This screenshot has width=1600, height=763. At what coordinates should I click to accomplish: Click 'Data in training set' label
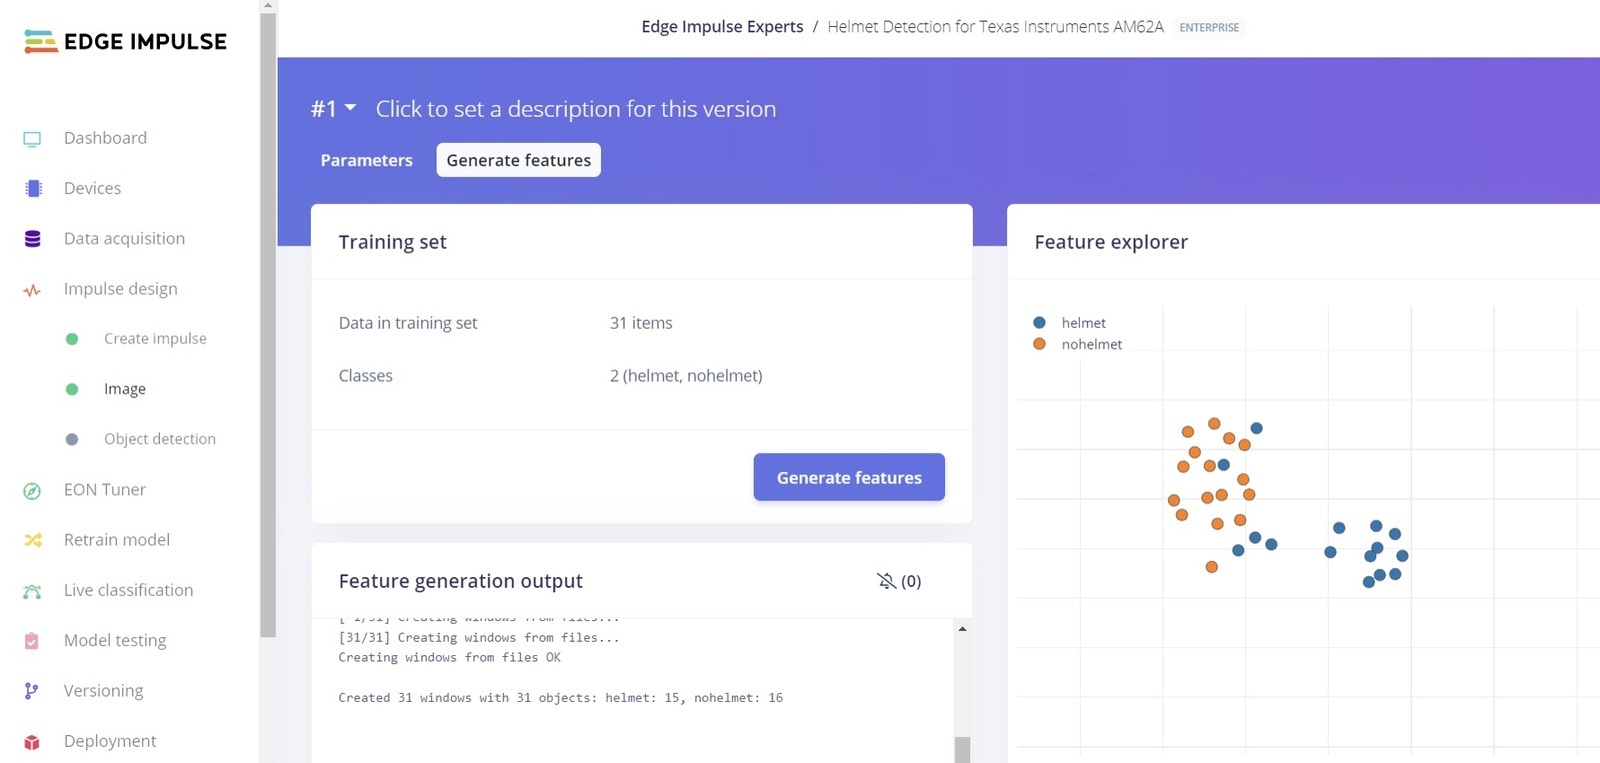(408, 323)
